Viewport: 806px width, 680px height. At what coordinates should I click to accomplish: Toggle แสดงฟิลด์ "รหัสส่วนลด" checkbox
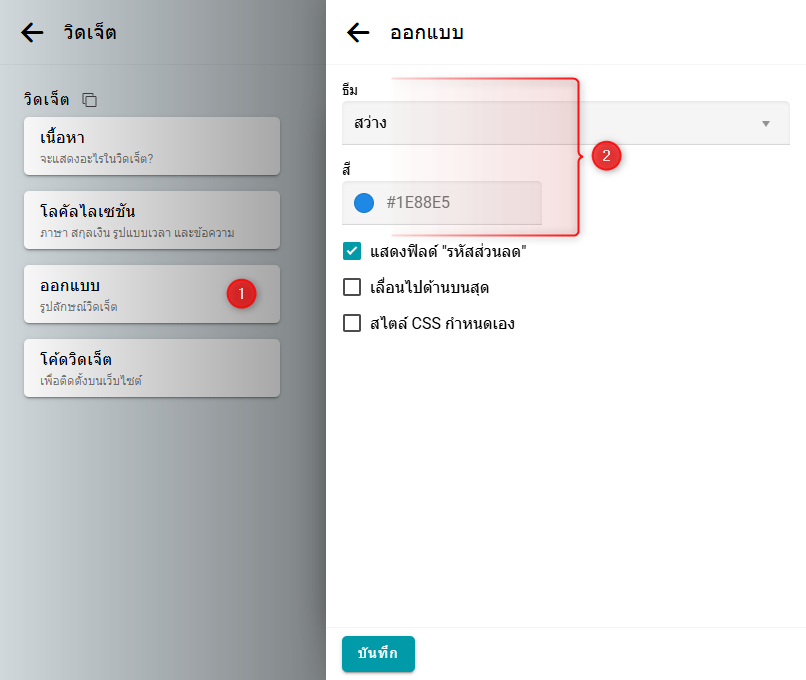(352, 252)
